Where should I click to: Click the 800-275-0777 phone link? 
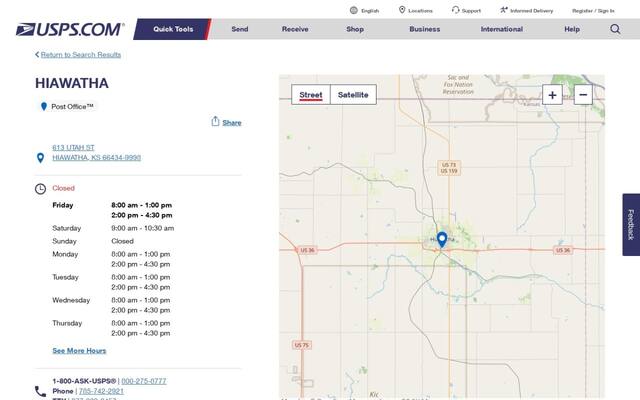tap(144, 381)
